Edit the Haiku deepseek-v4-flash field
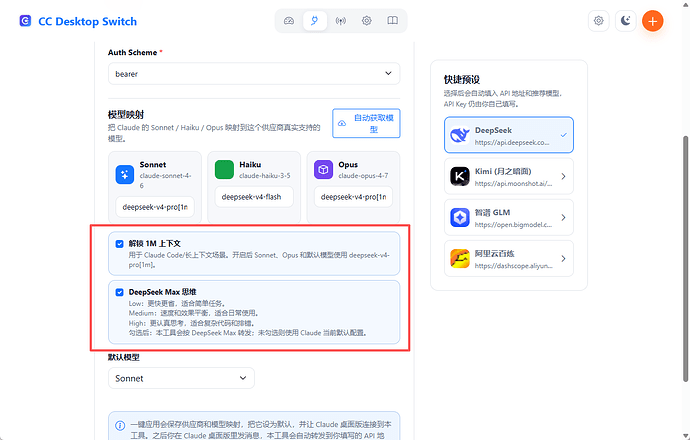Screen dimensions: 690x440 click(x=254, y=197)
